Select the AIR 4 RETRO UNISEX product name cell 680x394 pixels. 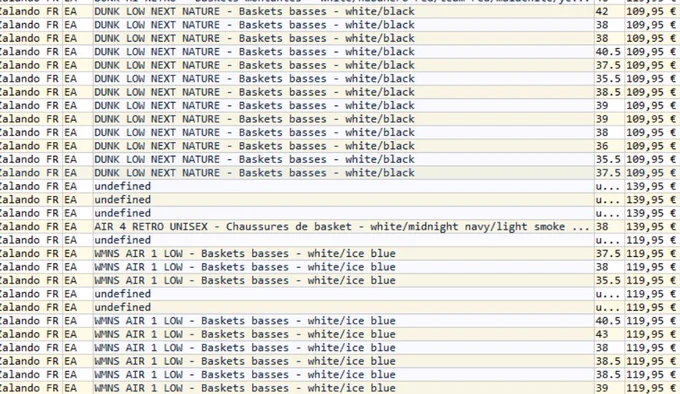343,227
